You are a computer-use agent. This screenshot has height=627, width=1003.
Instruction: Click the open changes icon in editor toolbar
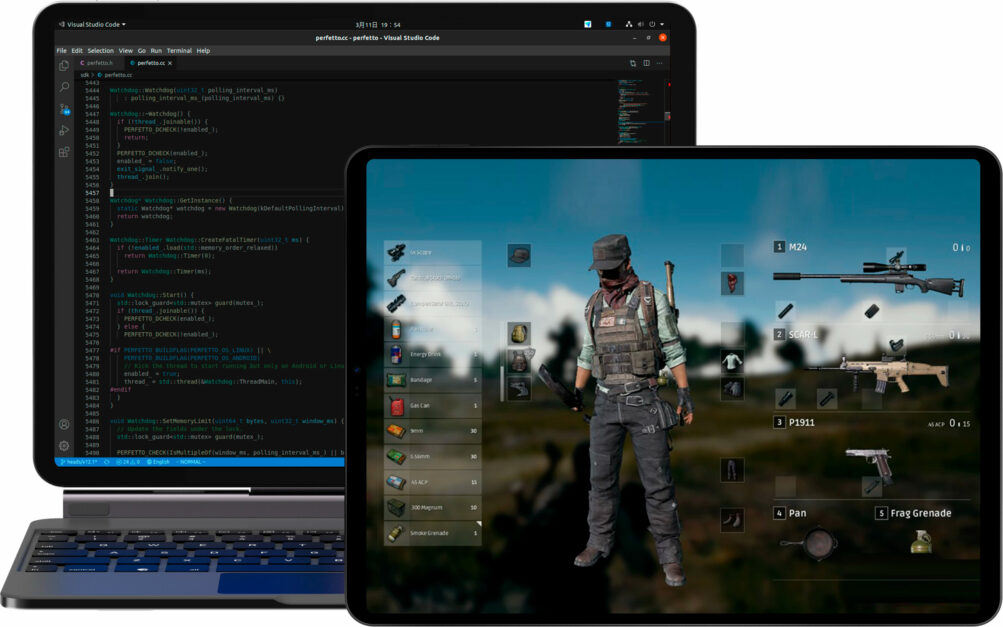[x=633, y=63]
